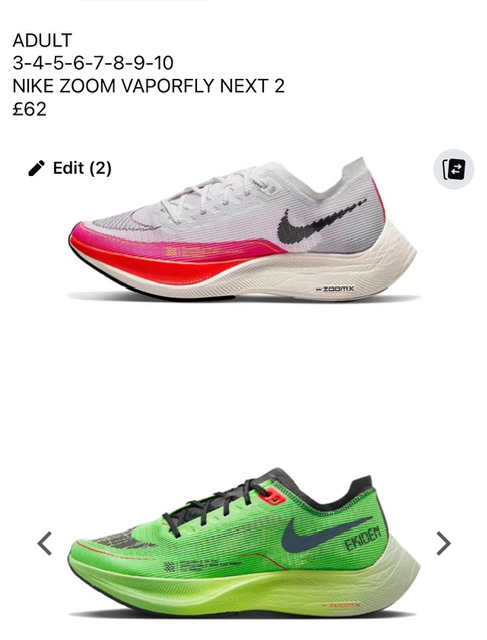Advance to next photo with right chevron

pos(443,543)
